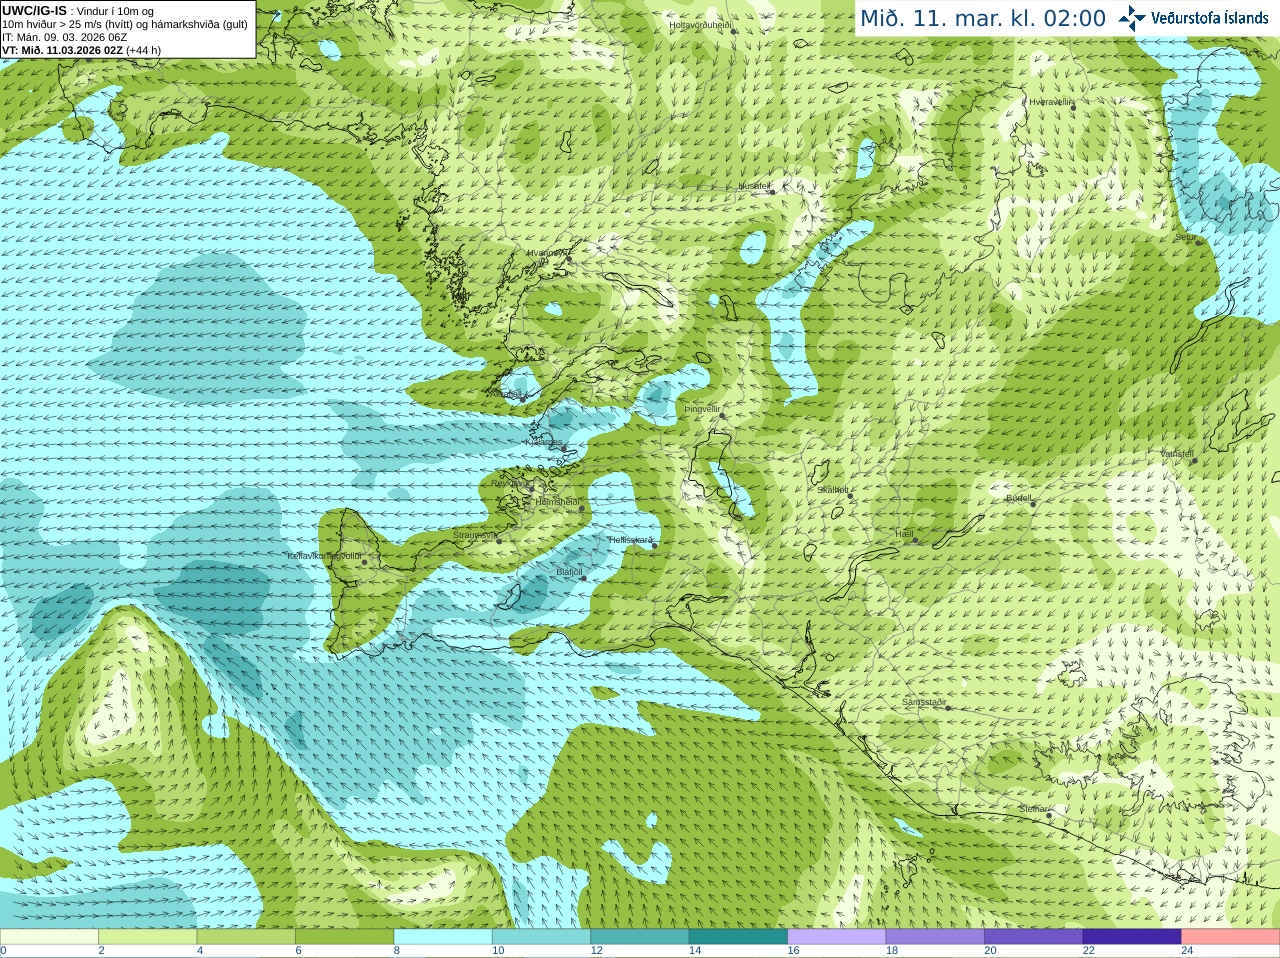Click the UWC/IG-IS model title text
Image resolution: width=1280 pixels, height=958 pixels.
point(34,10)
